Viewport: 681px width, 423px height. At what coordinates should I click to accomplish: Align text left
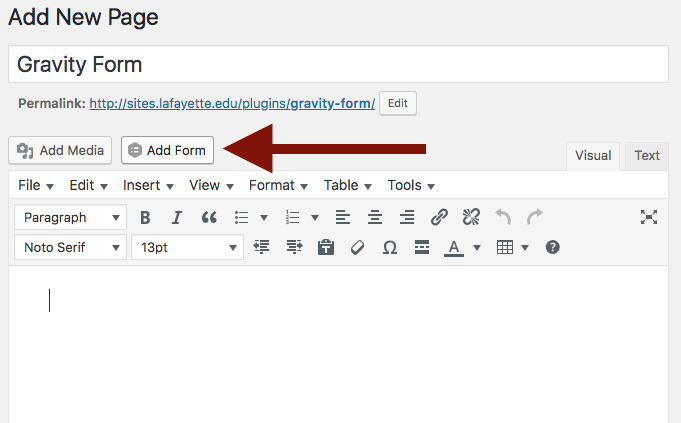(343, 217)
